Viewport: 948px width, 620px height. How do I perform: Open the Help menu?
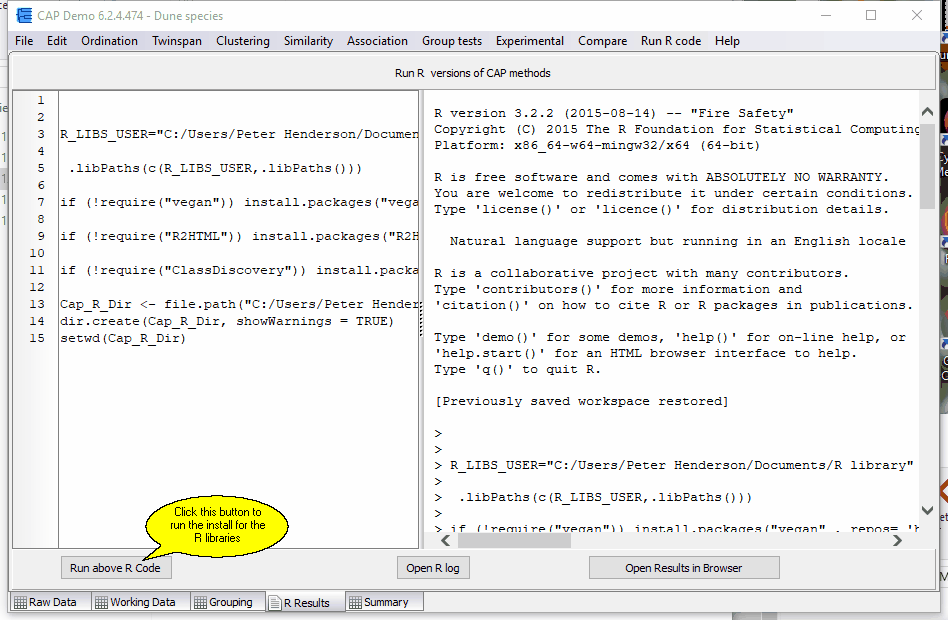click(x=727, y=41)
